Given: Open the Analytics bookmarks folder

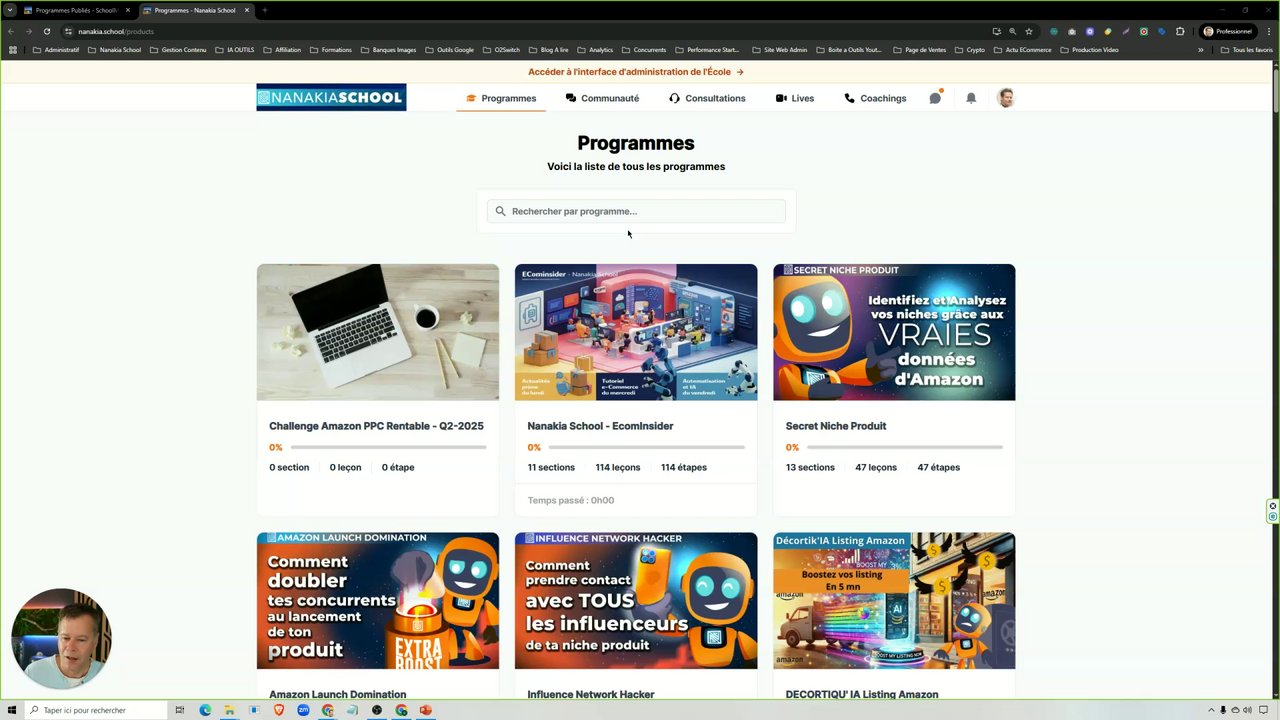Looking at the screenshot, I should pyautogui.click(x=595, y=50).
